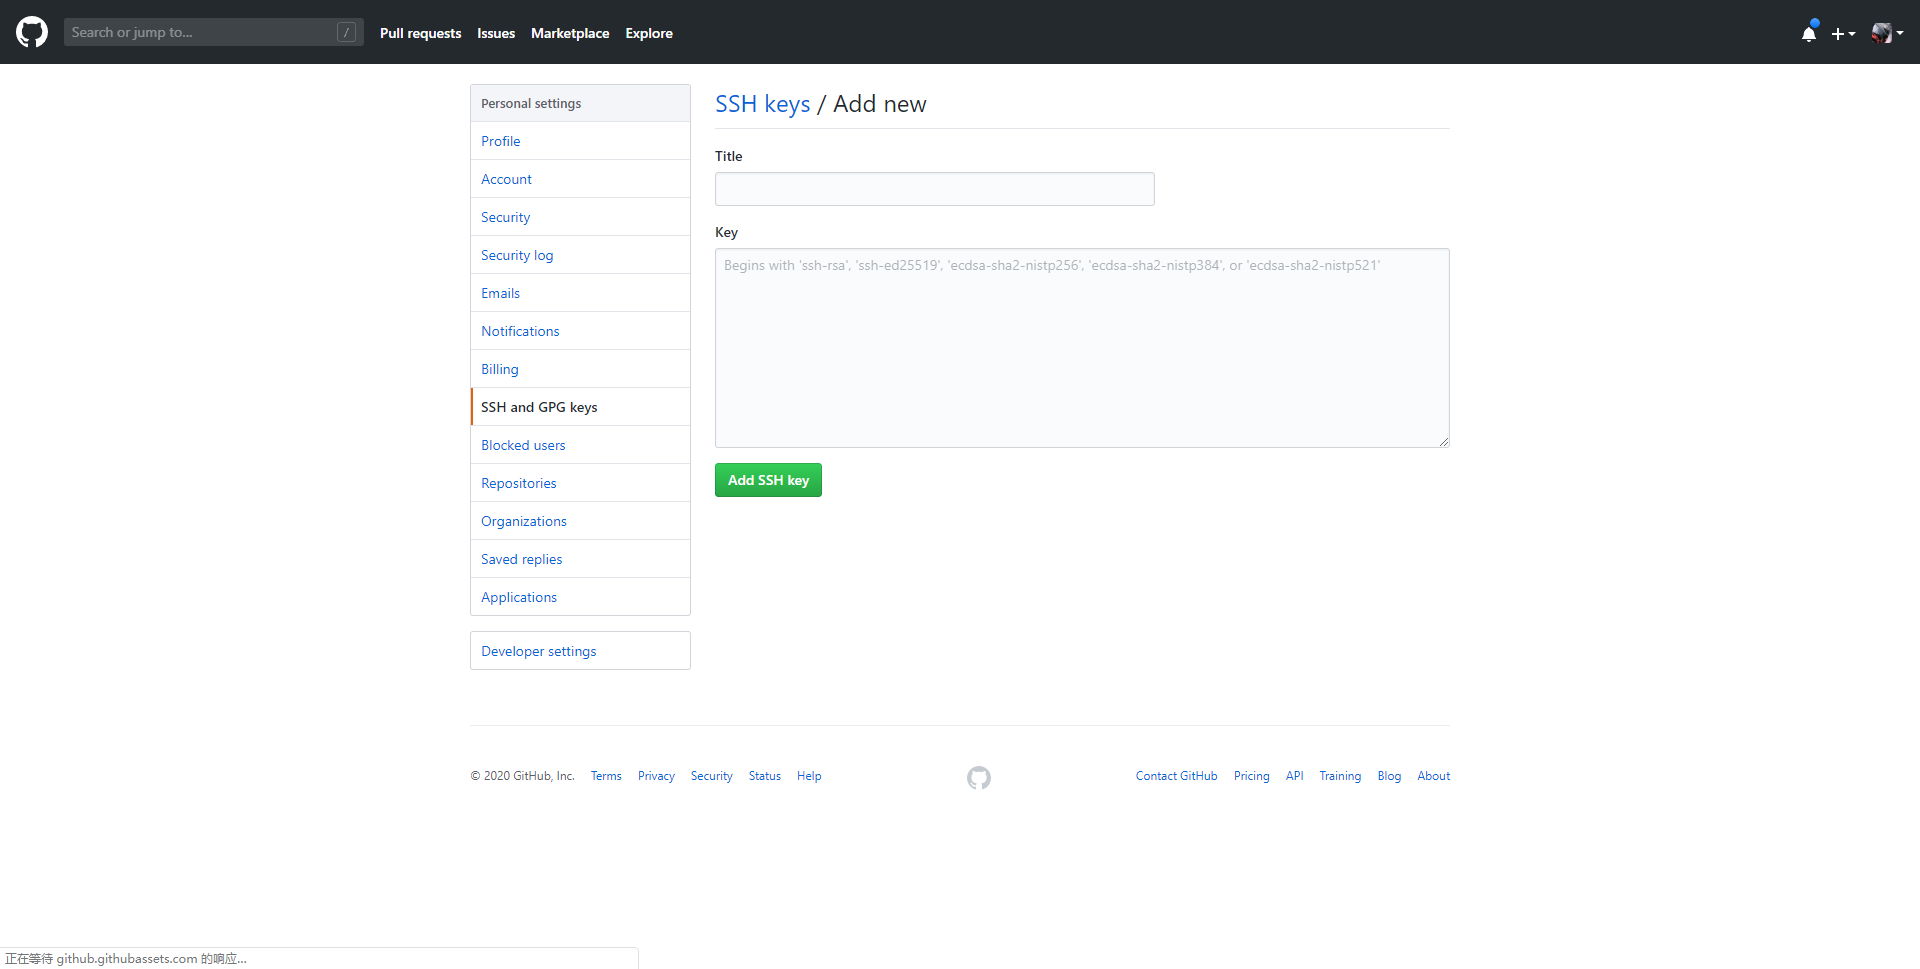Open Blocked users settings
The height and width of the screenshot is (969, 1920).
tap(580, 445)
